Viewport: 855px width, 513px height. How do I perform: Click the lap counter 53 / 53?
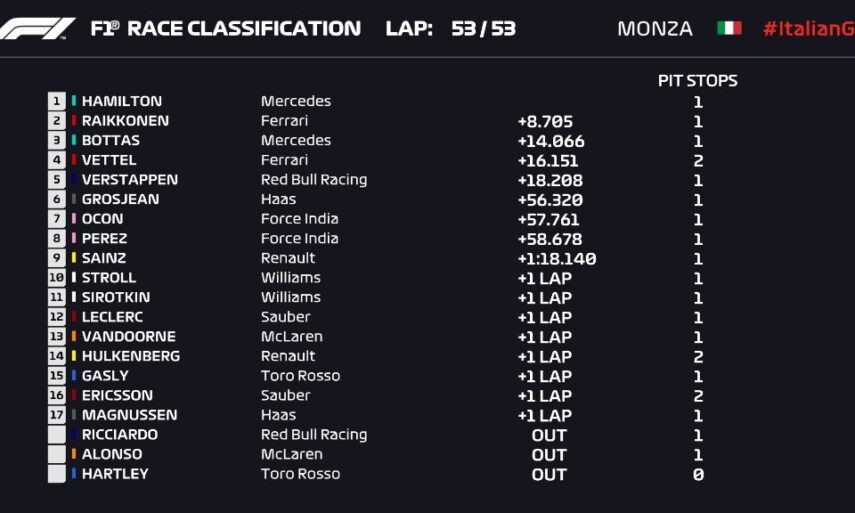coord(483,28)
